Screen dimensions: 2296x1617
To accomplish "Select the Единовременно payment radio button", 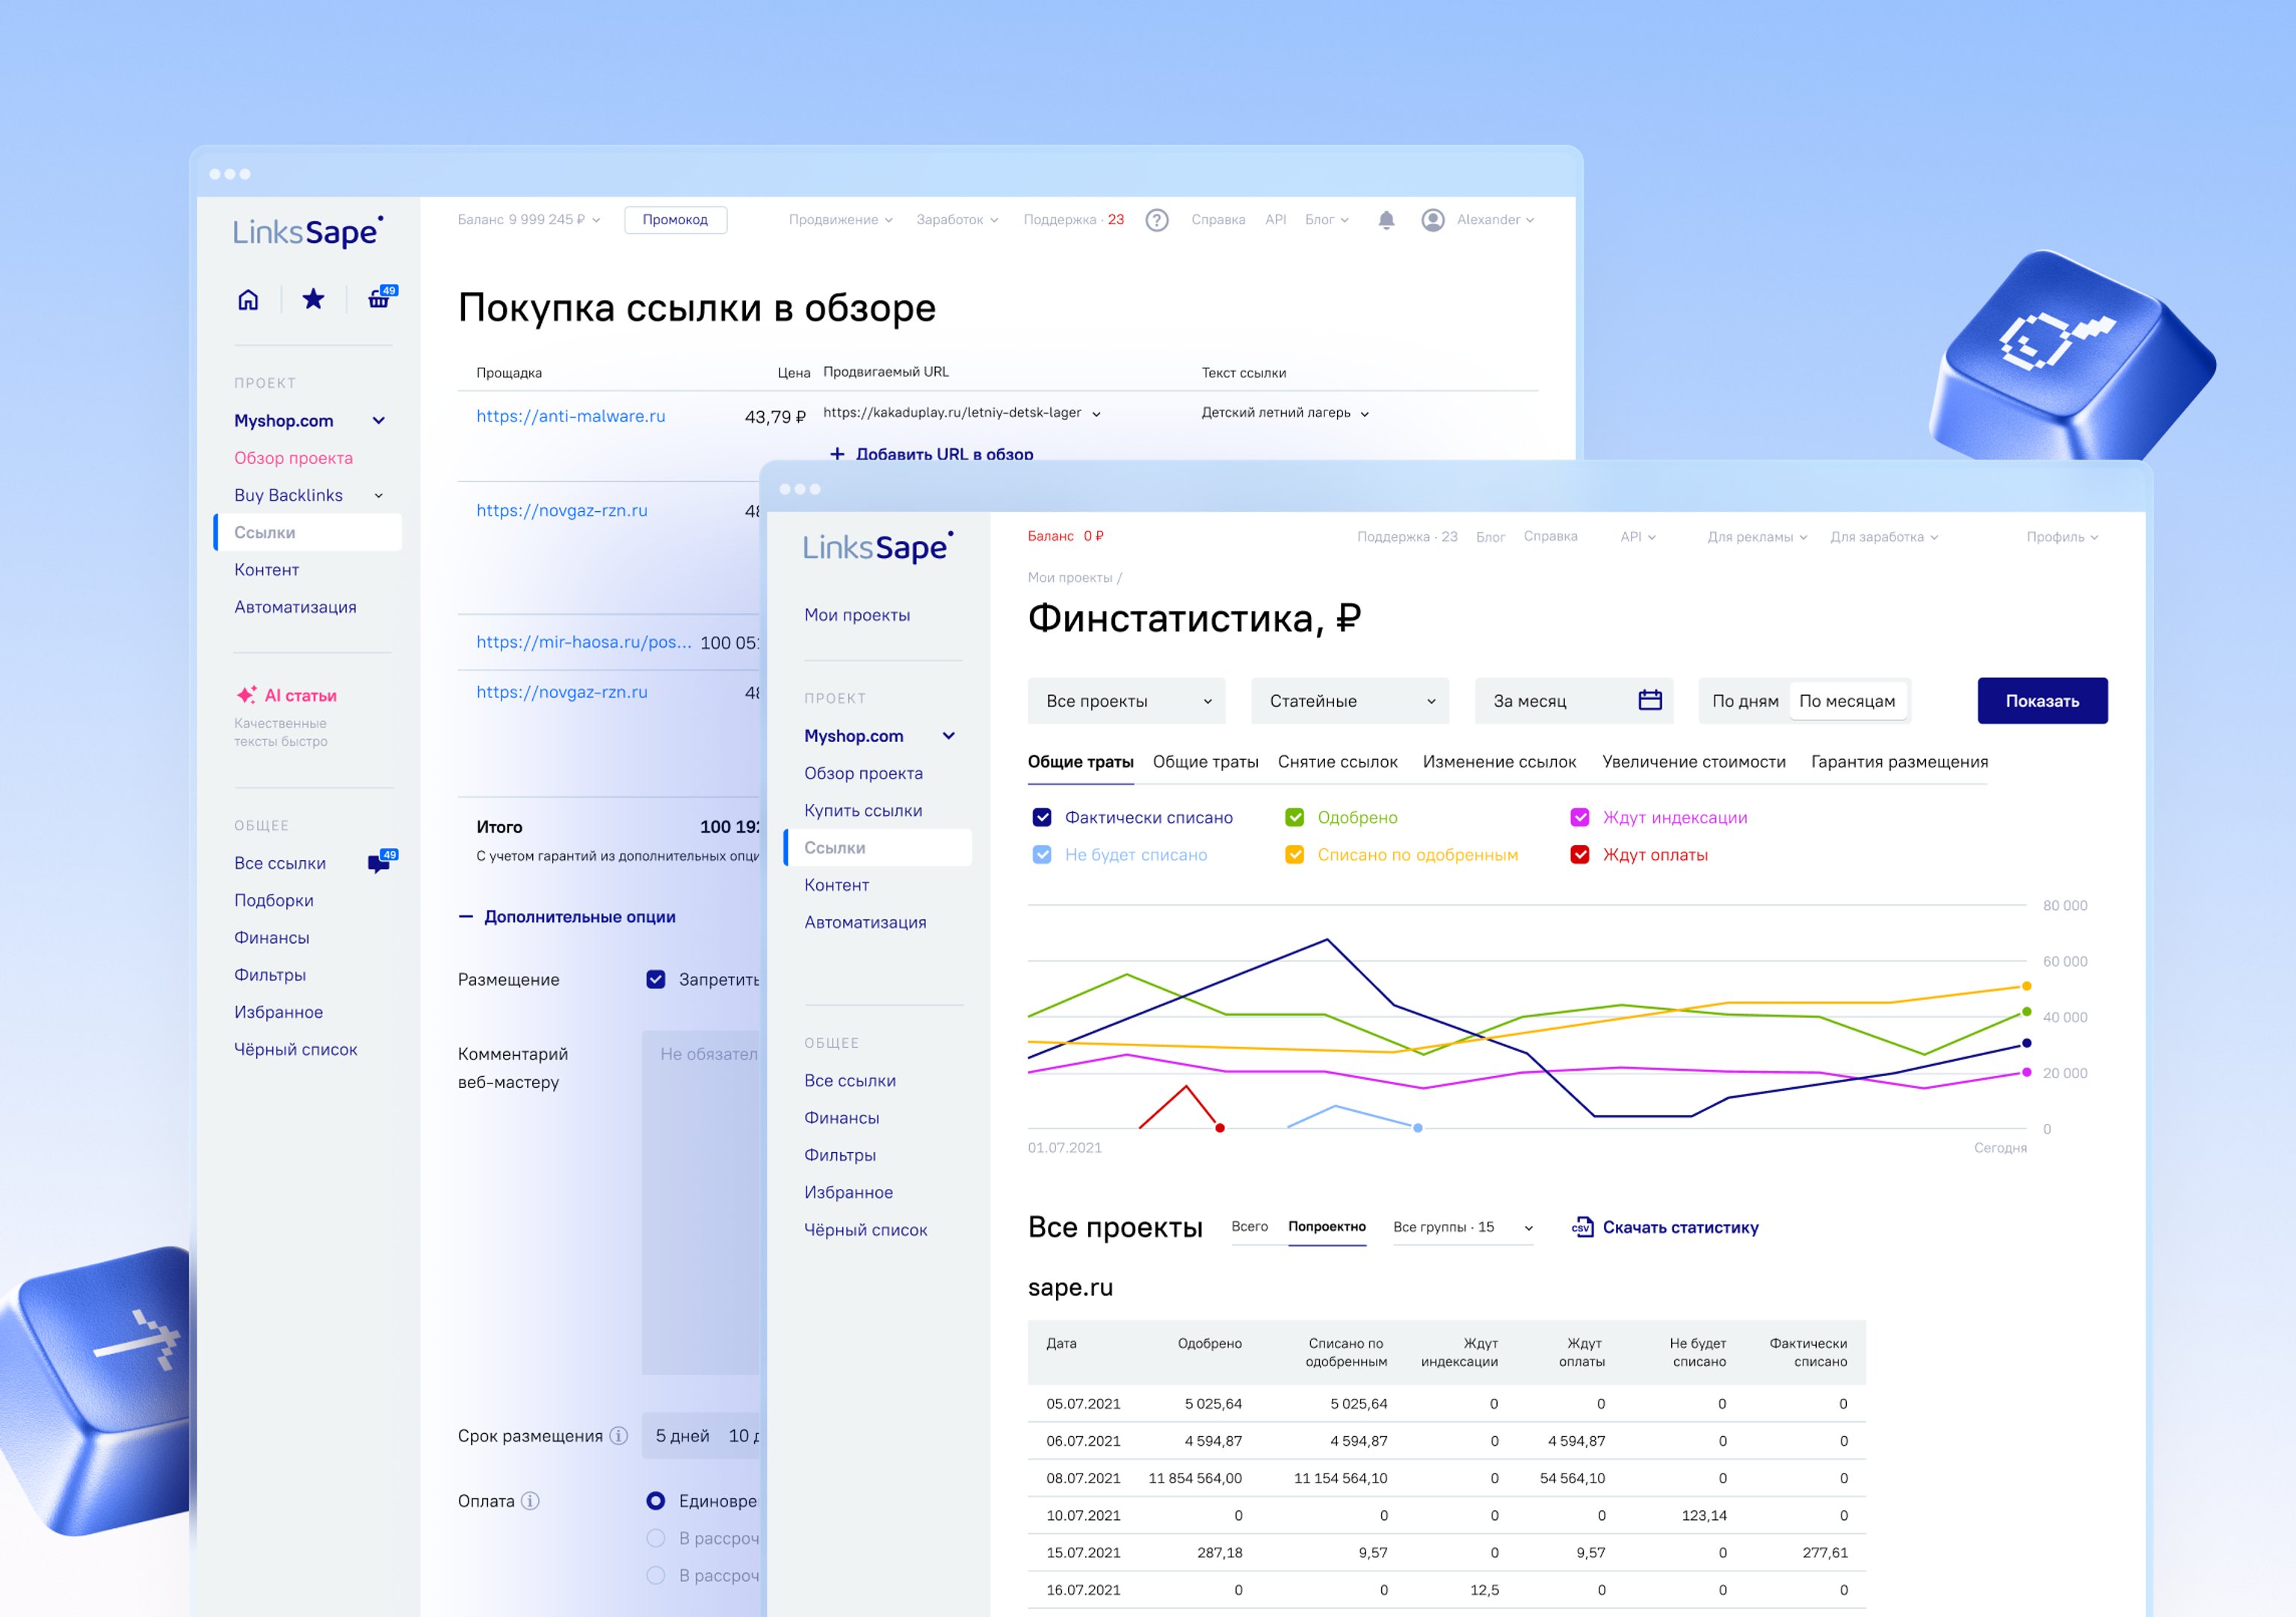I will (656, 1501).
